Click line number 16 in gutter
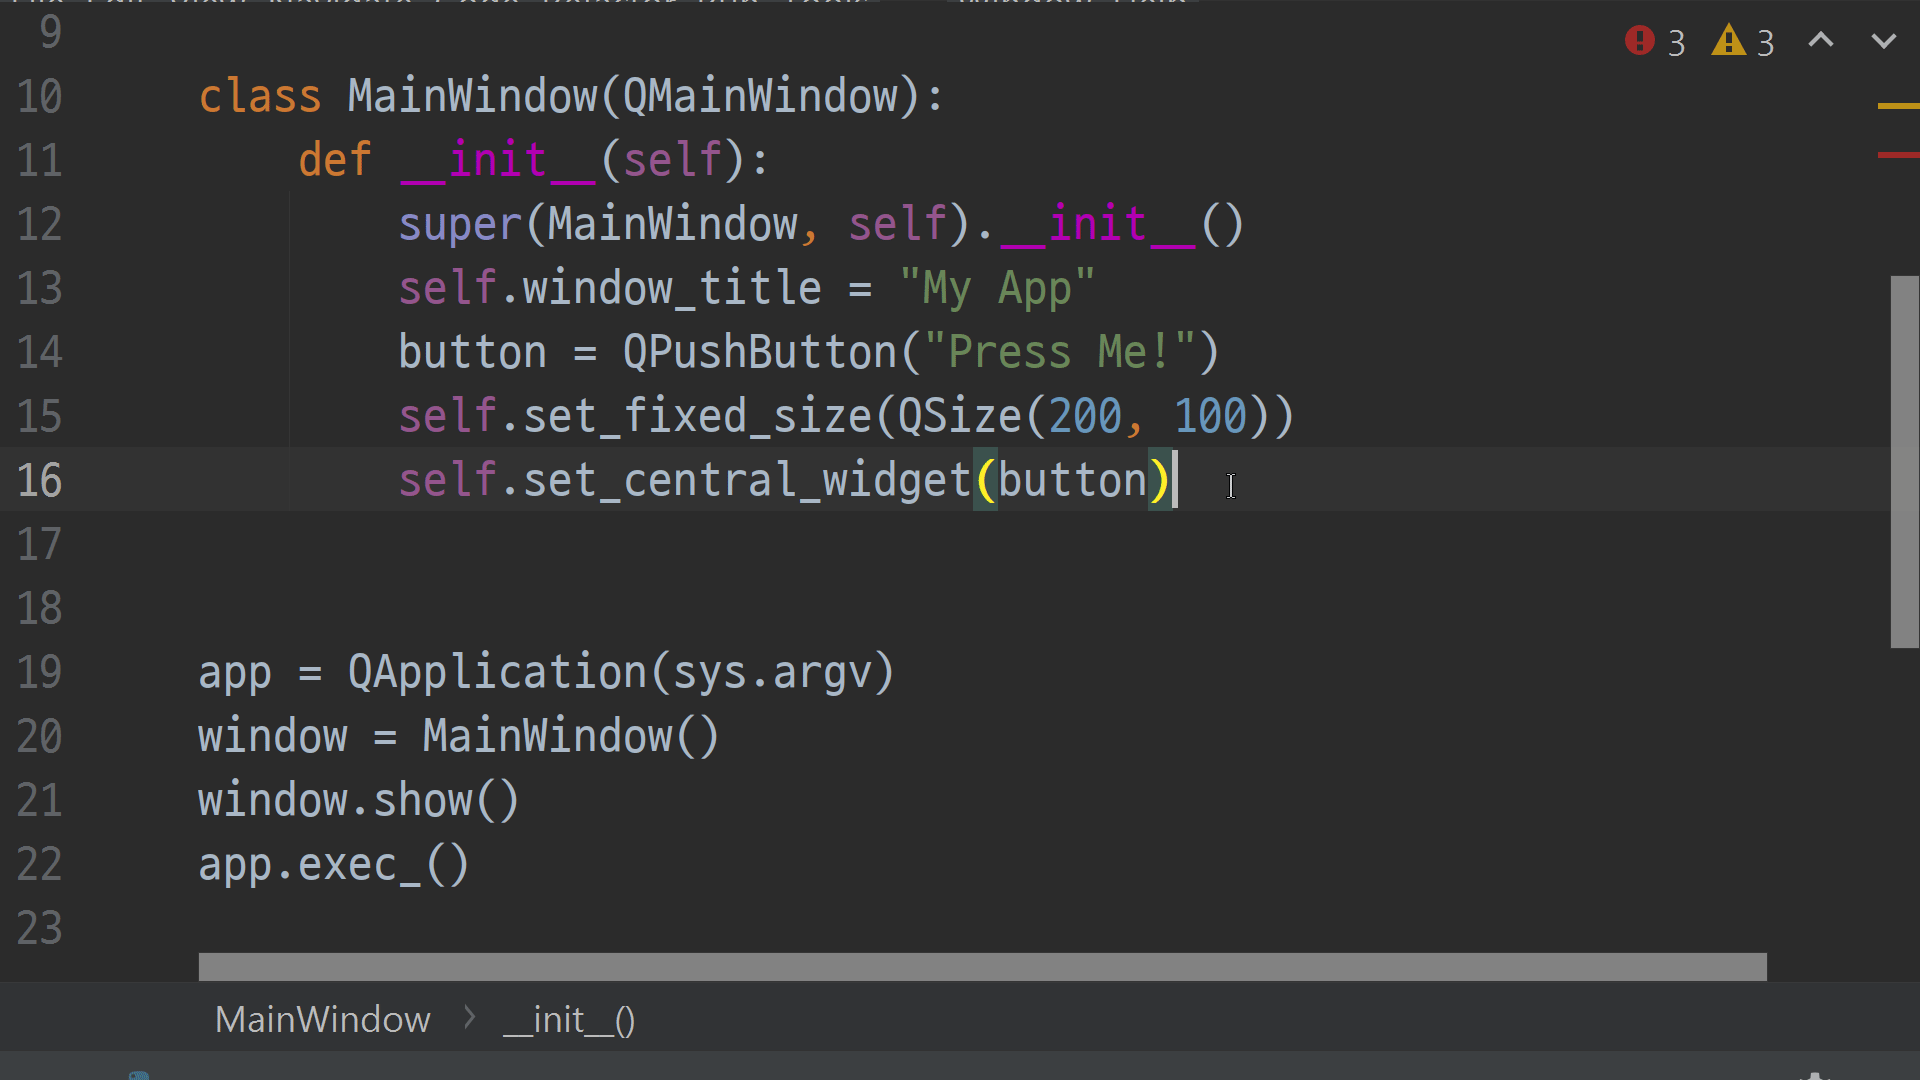 (x=40, y=480)
